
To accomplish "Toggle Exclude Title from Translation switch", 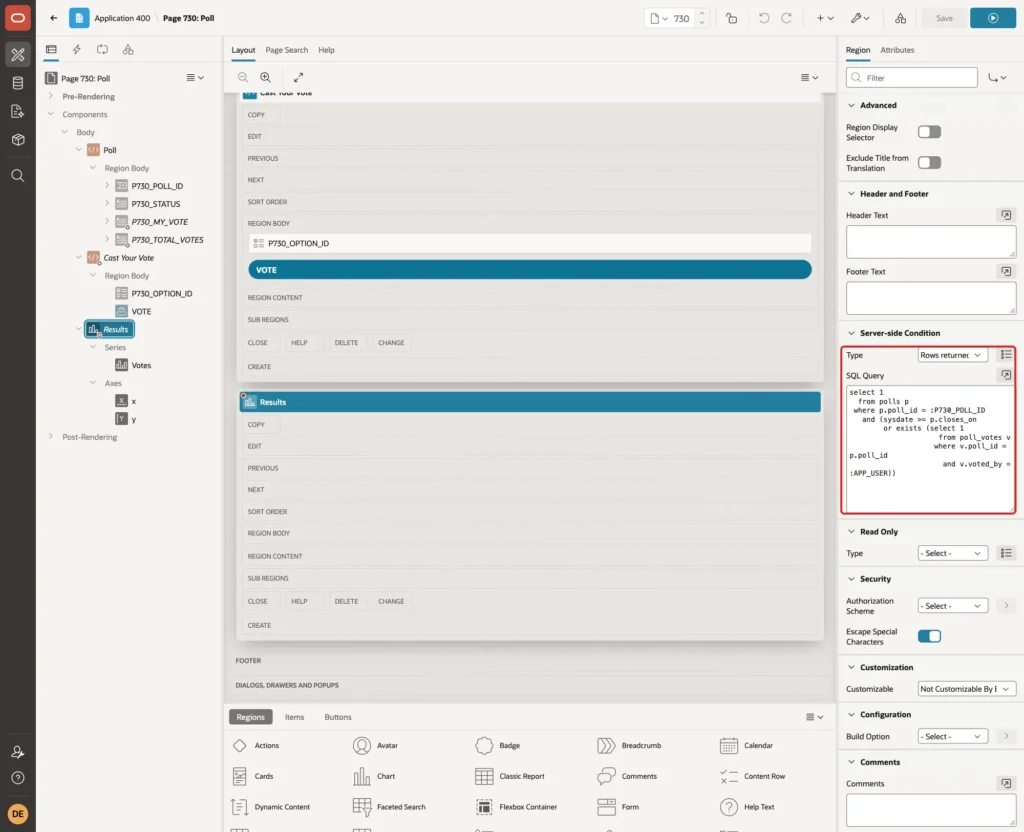I will coord(929,163).
